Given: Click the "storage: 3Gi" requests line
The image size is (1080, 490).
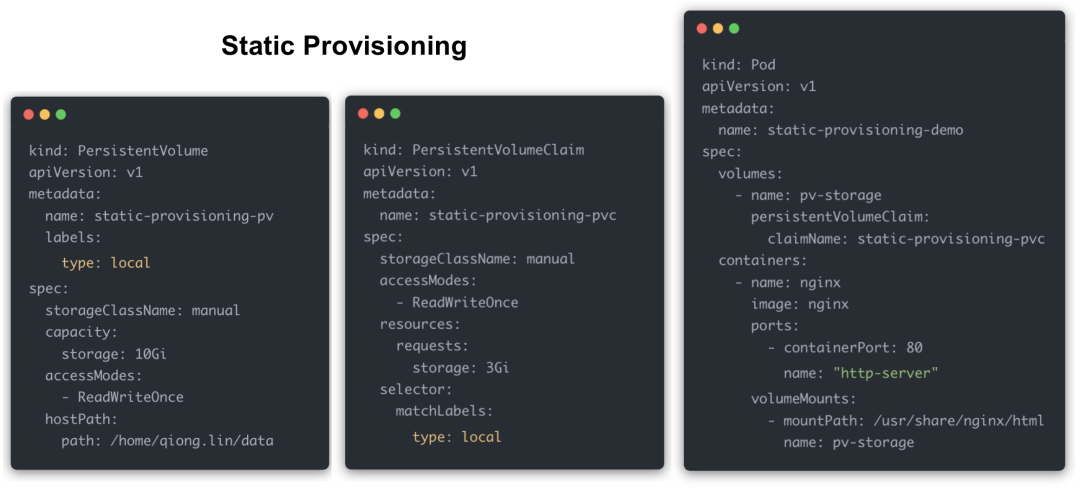Looking at the screenshot, I should click(452, 367).
